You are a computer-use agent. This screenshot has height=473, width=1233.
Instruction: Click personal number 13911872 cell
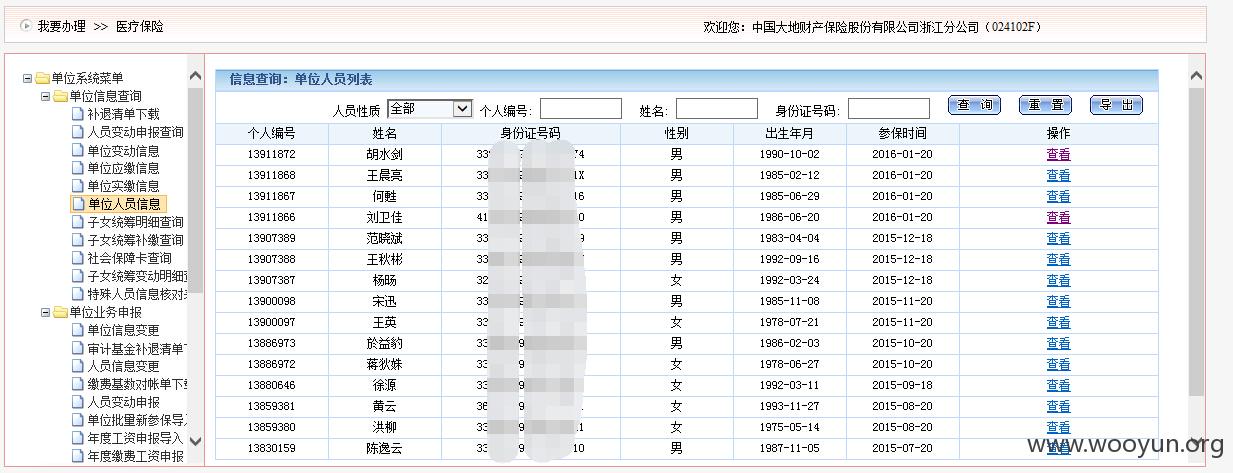coord(272,154)
